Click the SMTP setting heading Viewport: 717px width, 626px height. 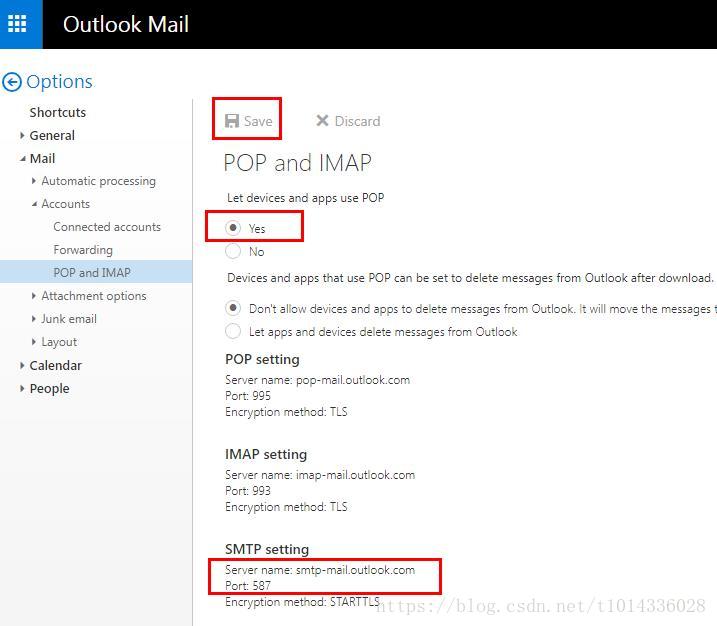267,549
